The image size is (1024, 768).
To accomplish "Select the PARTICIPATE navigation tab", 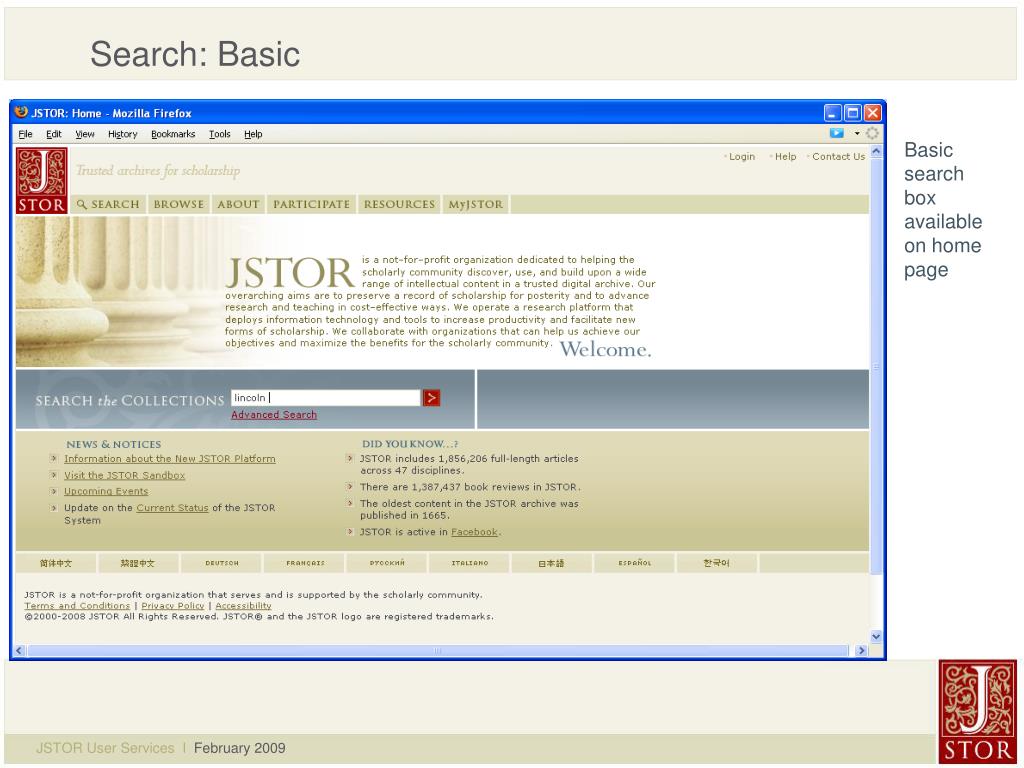I will pyautogui.click(x=312, y=204).
